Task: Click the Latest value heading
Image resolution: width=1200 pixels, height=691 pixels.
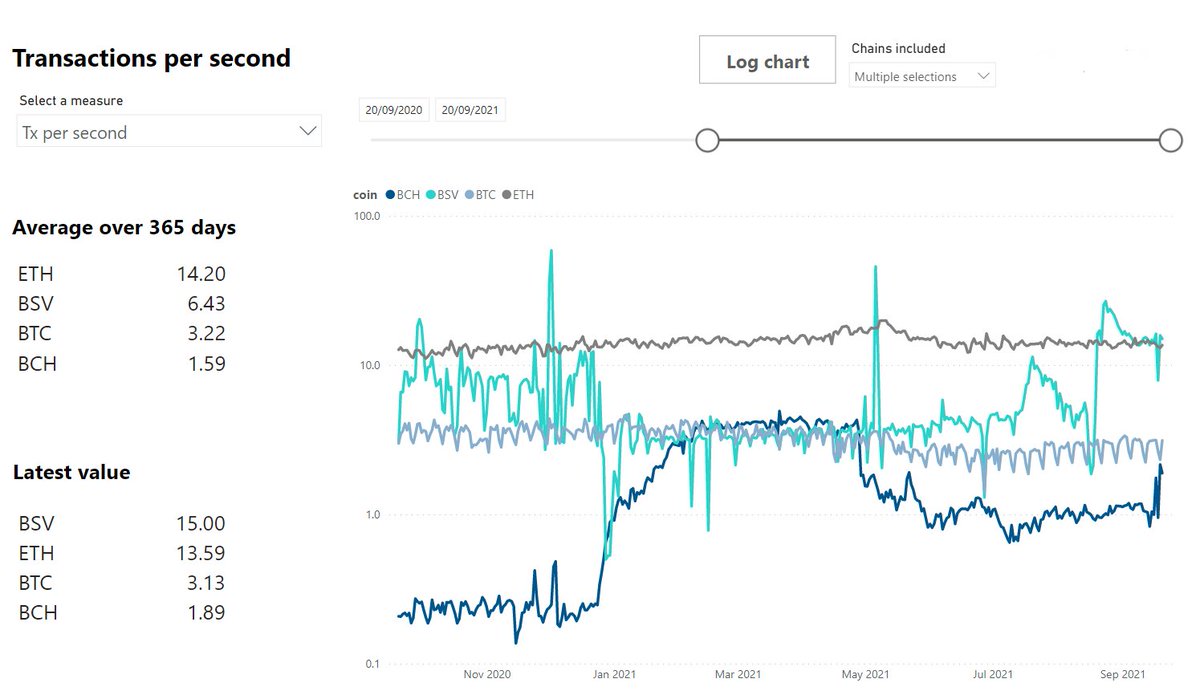Action: click(x=71, y=472)
